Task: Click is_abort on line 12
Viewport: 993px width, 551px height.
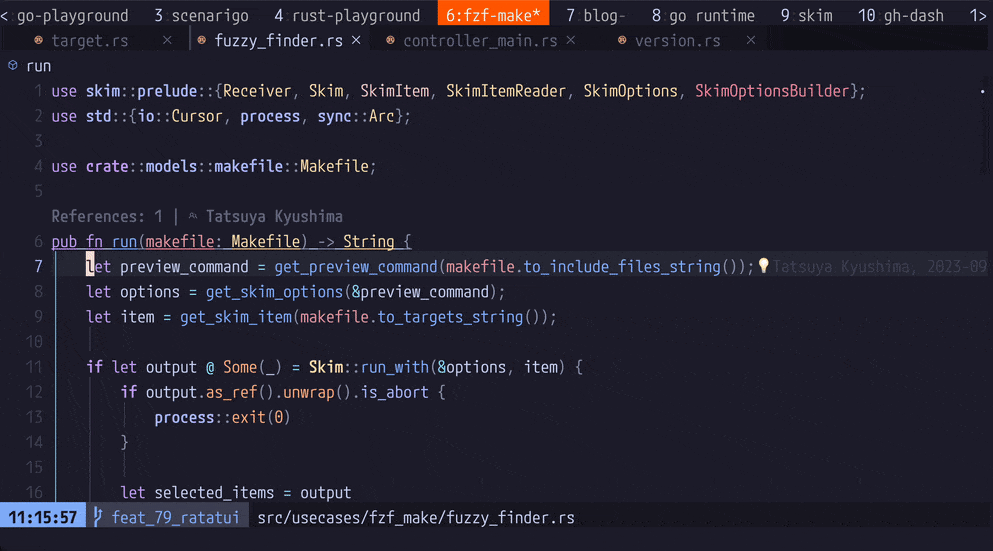Action: pyautogui.click(x=395, y=393)
